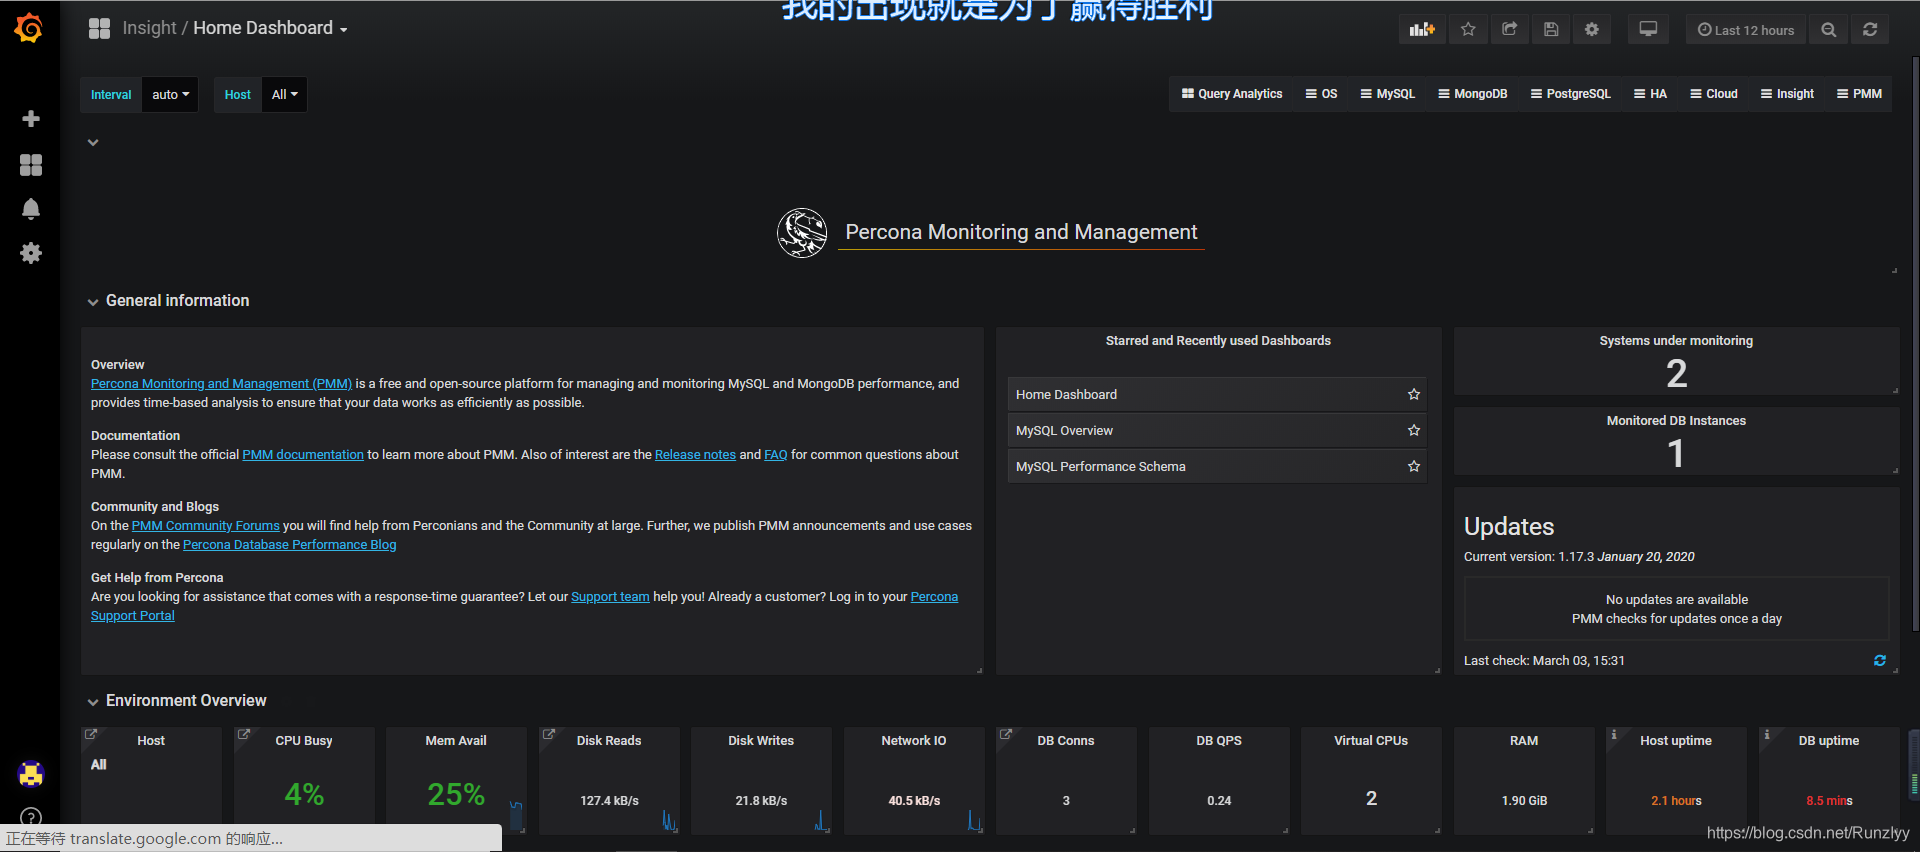Open the MySQL menu
Screen dimensions: 1920x852
[1388, 94]
